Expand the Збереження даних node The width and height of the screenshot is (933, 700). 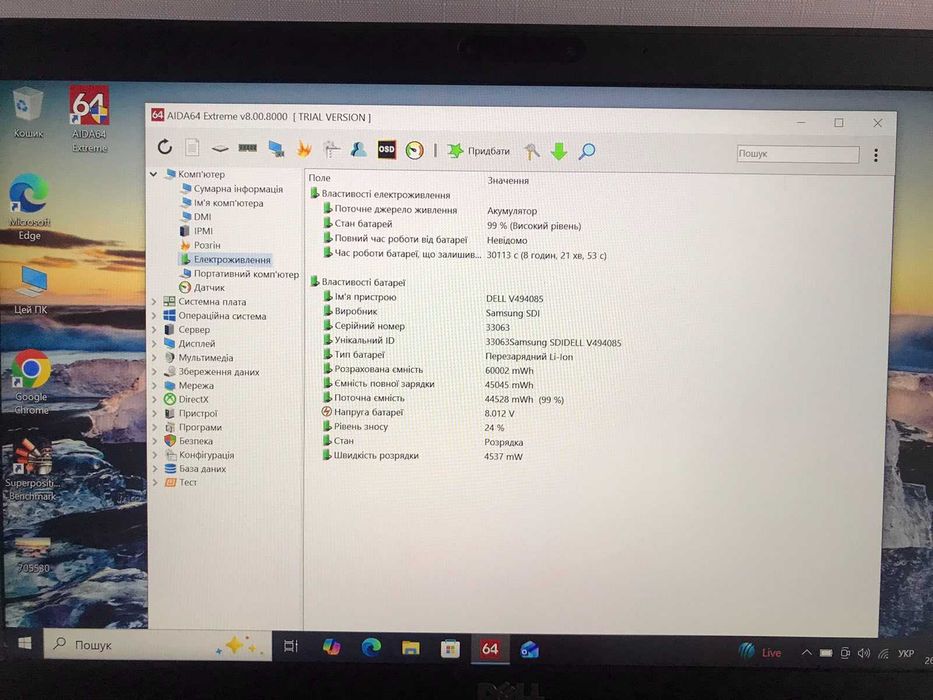coord(155,371)
